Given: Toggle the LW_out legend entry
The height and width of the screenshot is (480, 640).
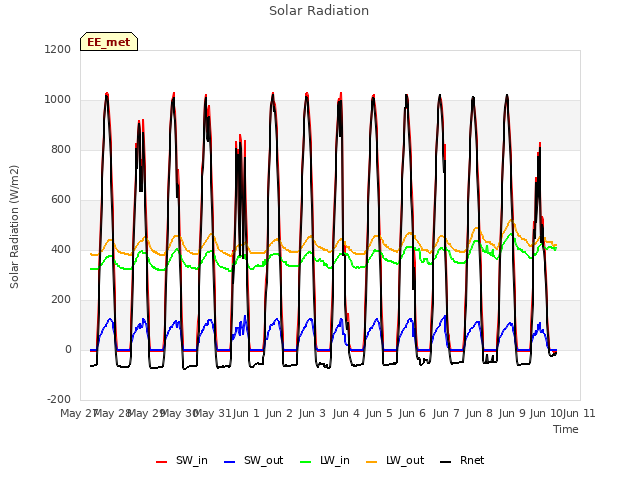Looking at the screenshot, I should [x=395, y=461].
